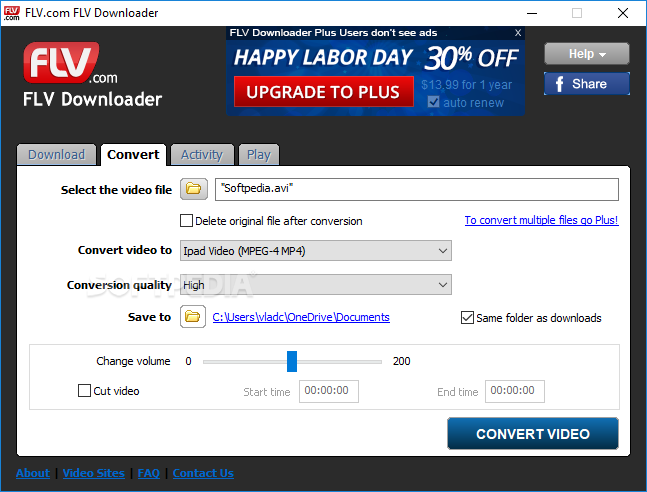Enable the Cut video checkbox
The height and width of the screenshot is (492, 647).
[x=84, y=390]
